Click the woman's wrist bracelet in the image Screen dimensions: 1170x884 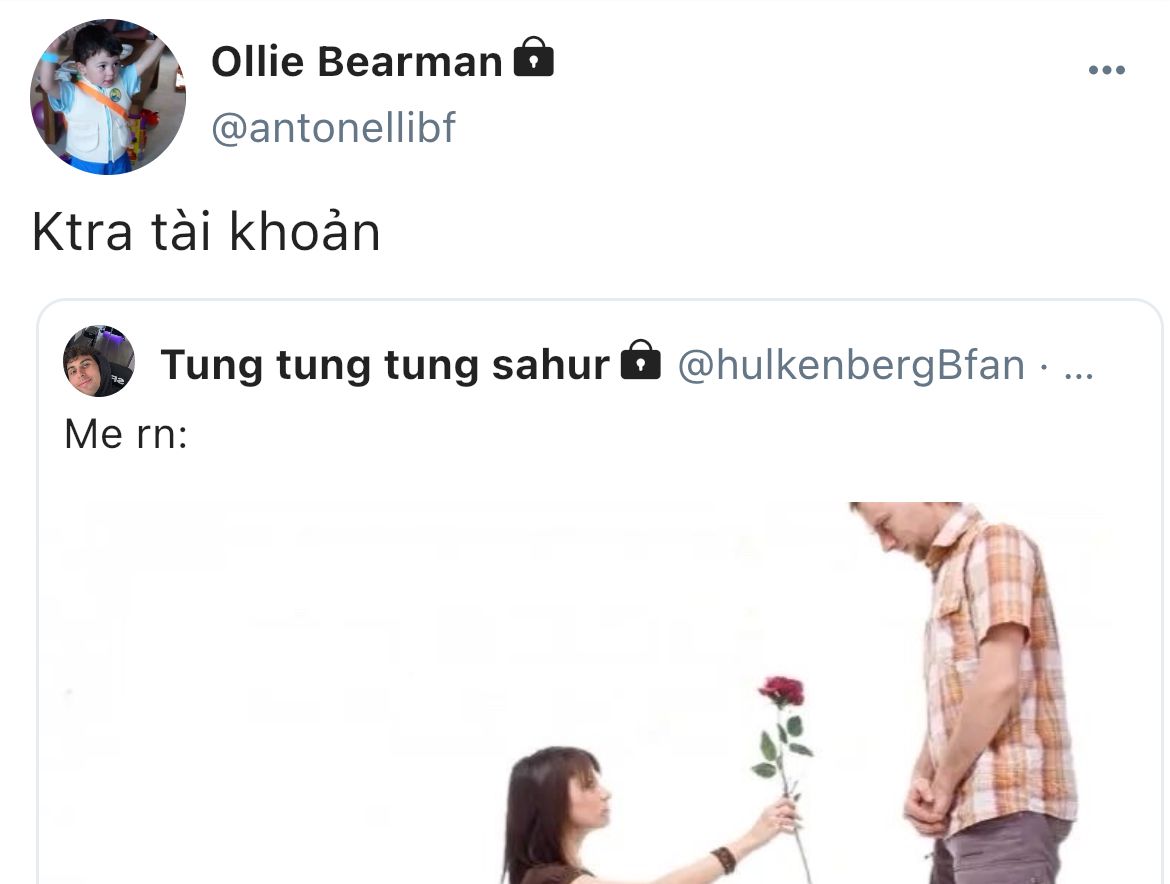click(723, 859)
